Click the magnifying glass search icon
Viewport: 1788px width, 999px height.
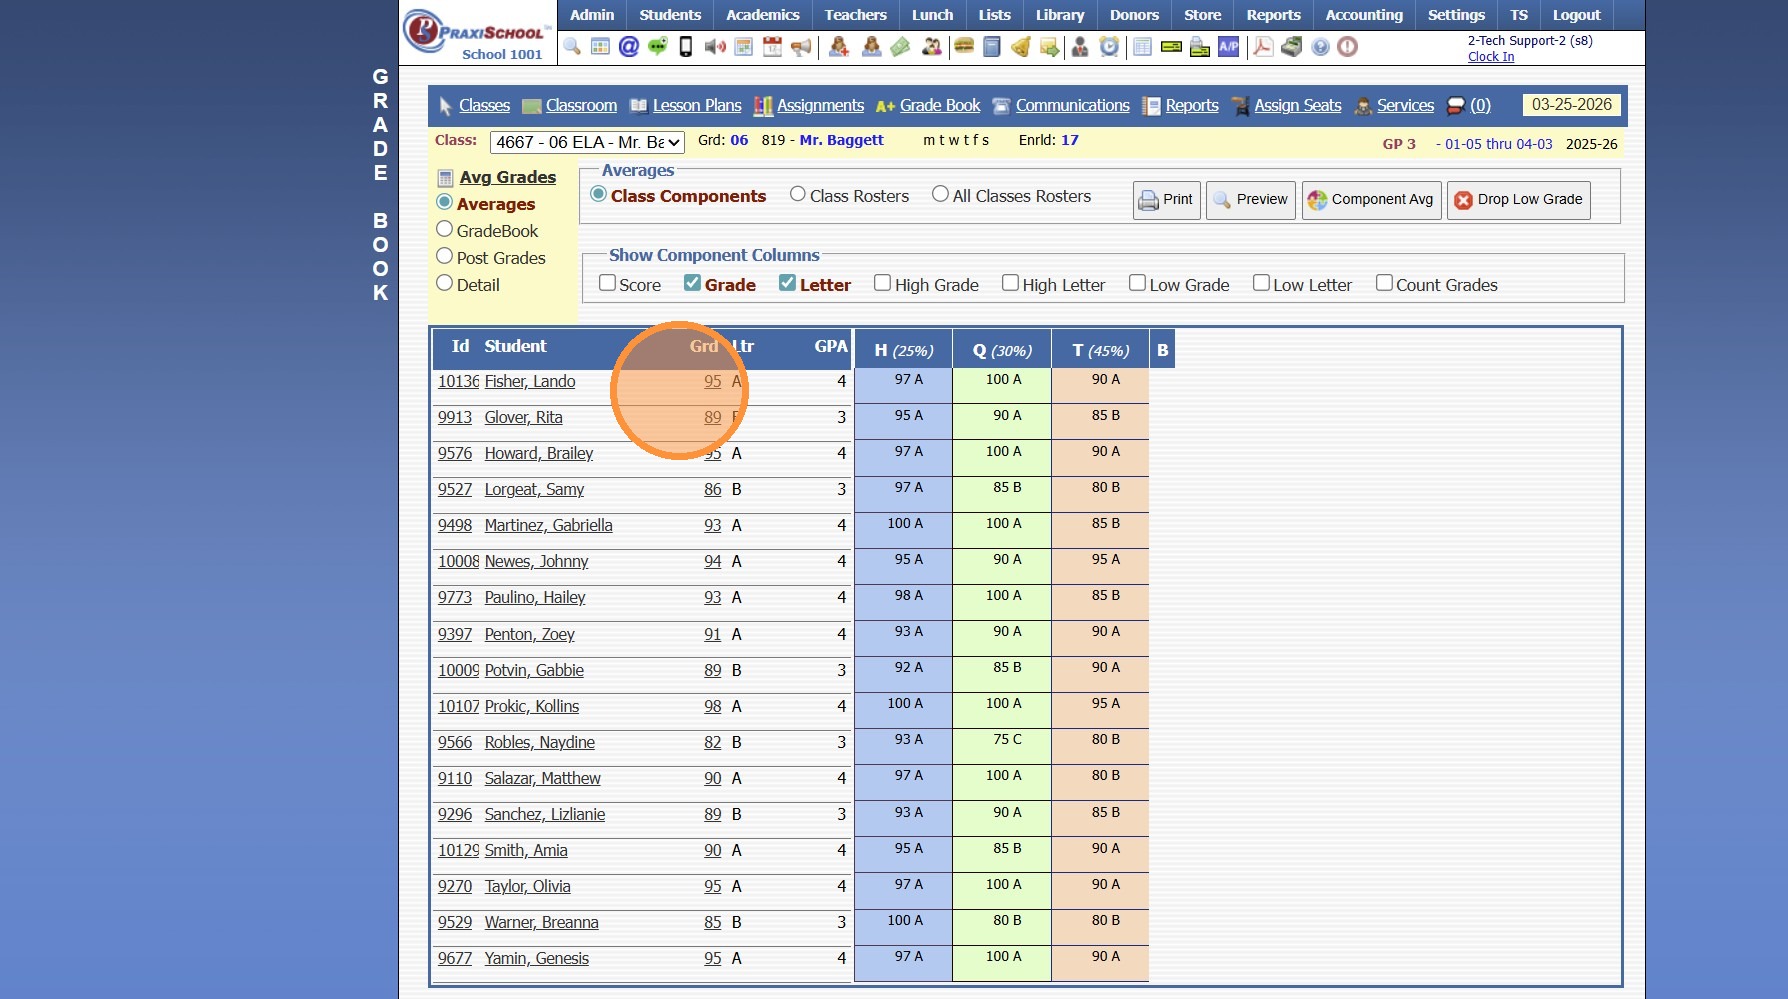pos(572,47)
